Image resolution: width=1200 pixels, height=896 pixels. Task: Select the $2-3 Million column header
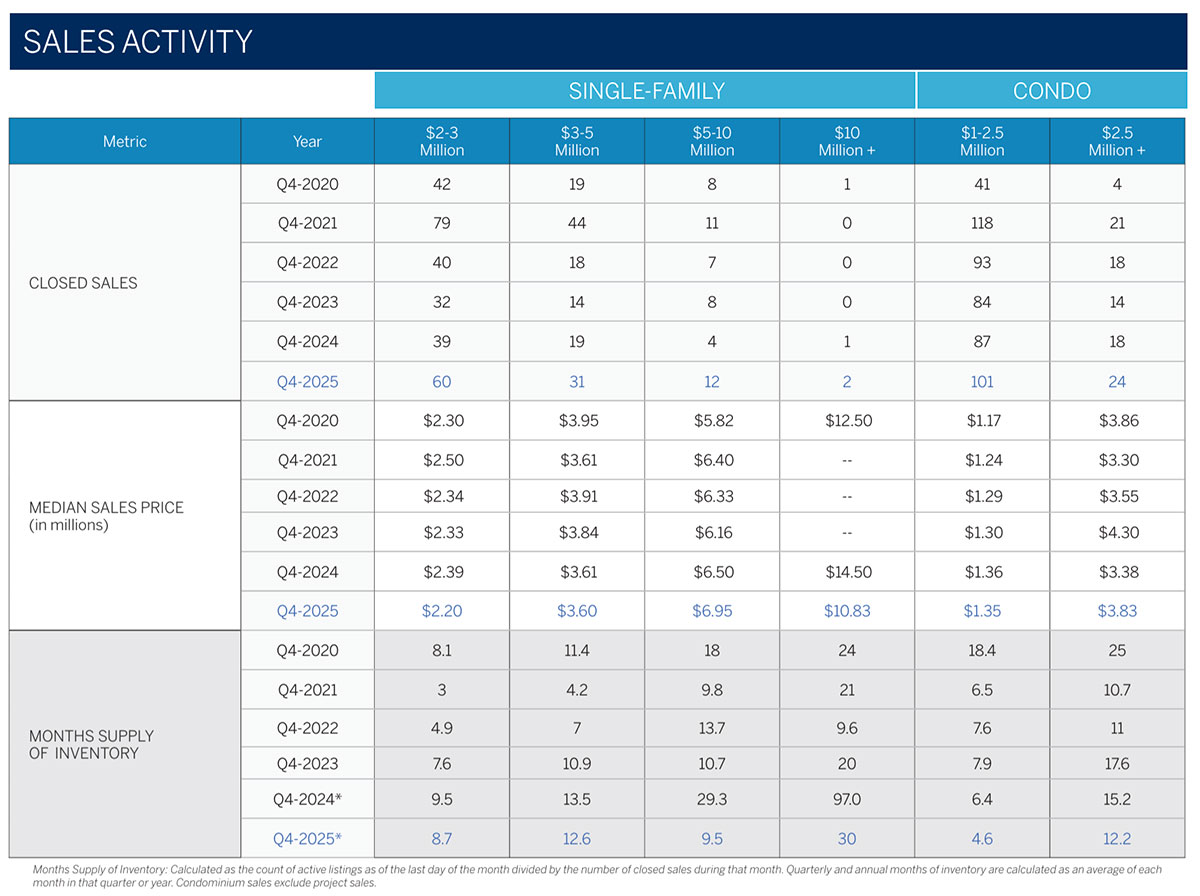coord(441,140)
